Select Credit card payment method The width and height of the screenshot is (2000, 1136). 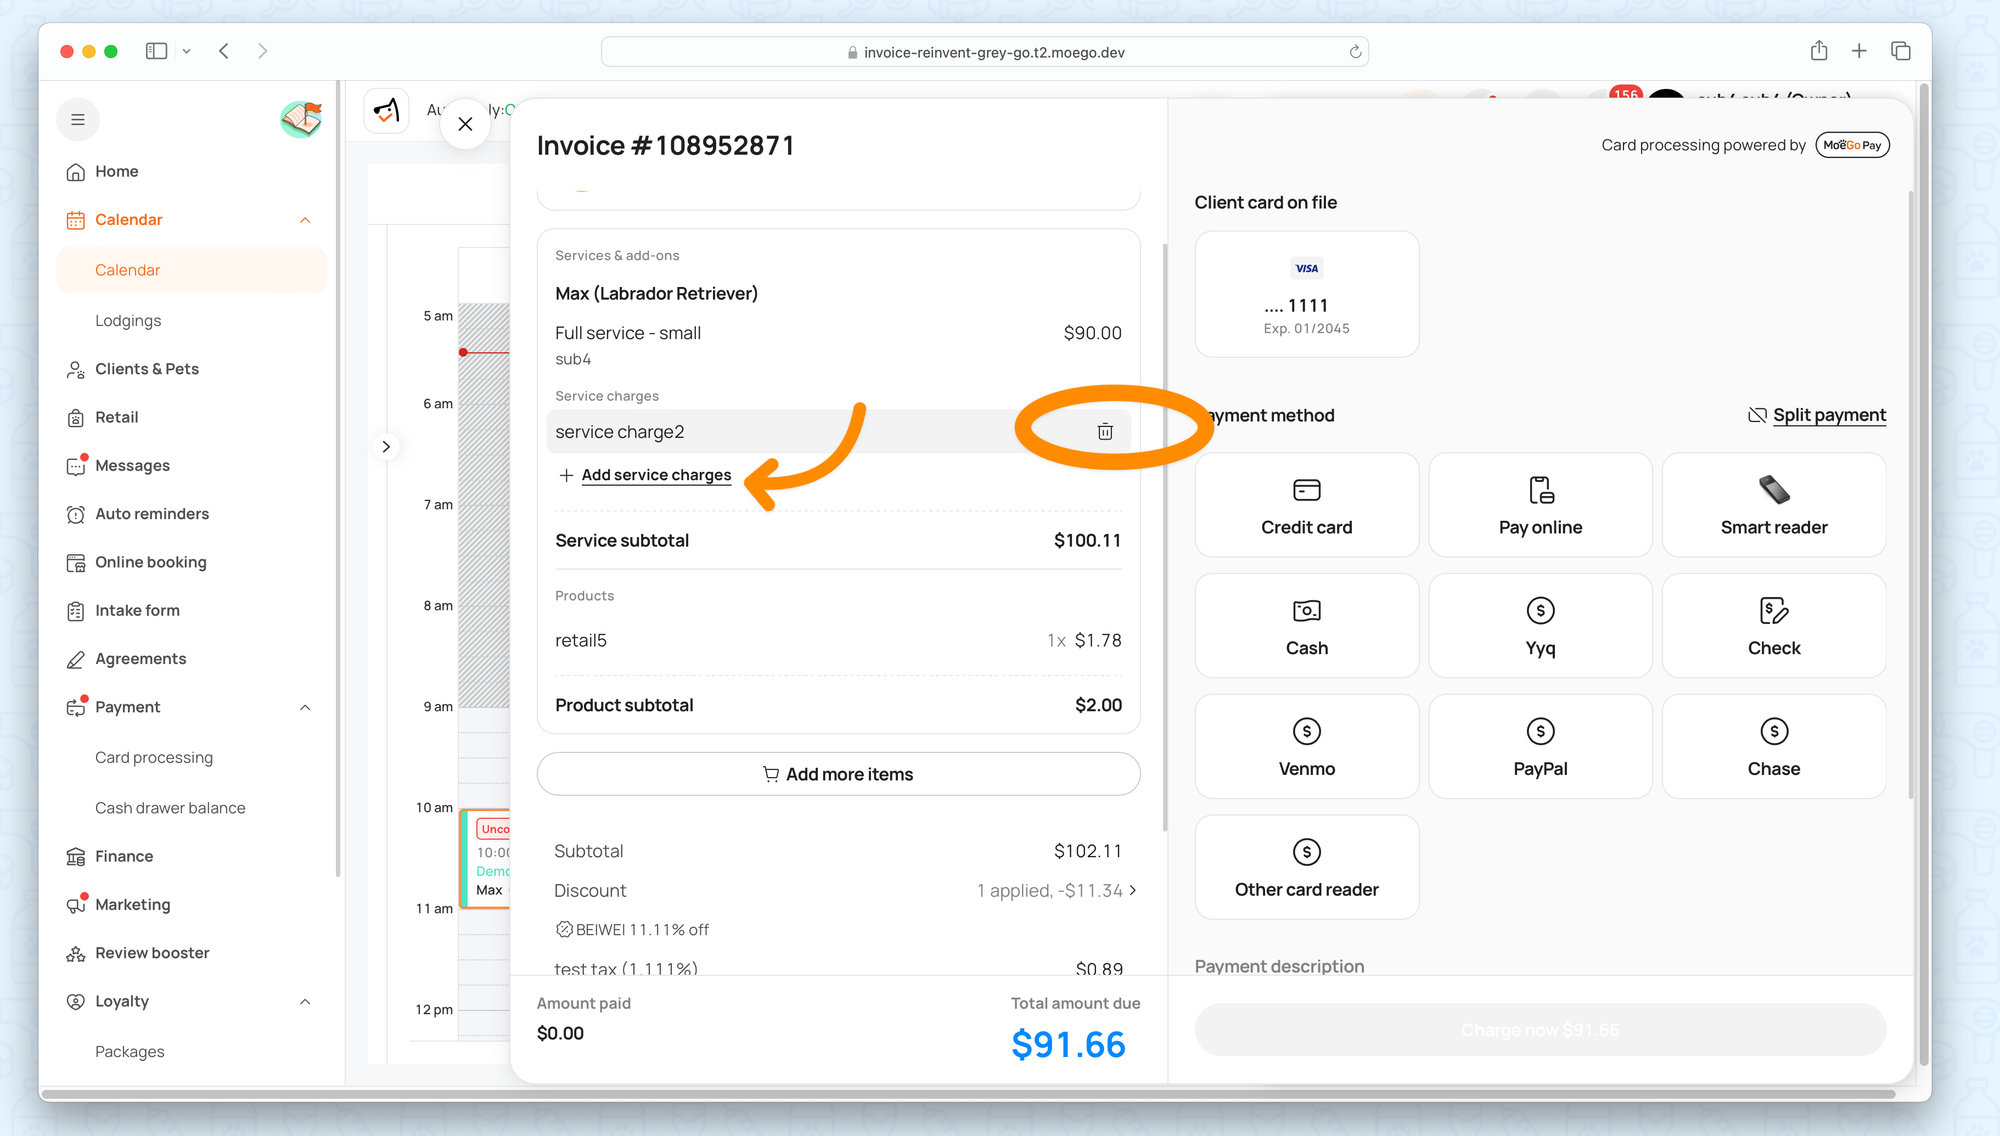tap(1306, 505)
